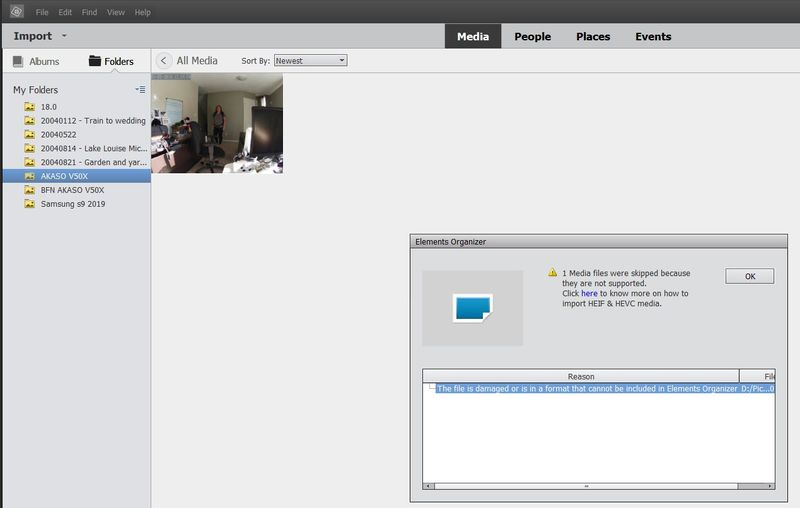Switch to the Places tab
The height and width of the screenshot is (508, 800).
pyautogui.click(x=593, y=37)
